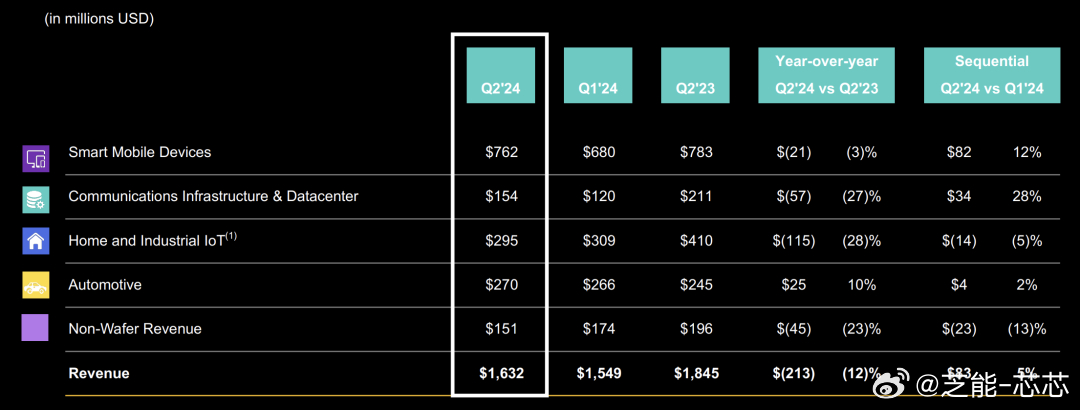Click the $1,845 Q2'23 revenue total

pos(696,373)
